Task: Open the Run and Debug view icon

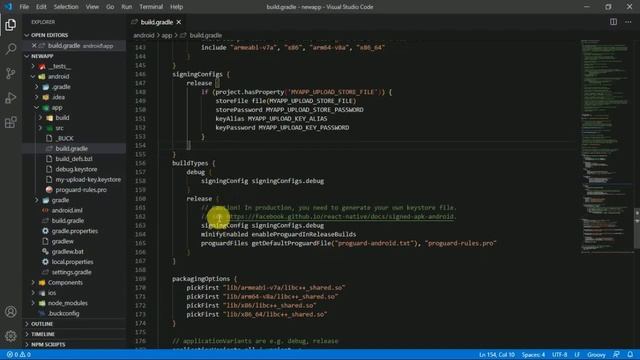Action: 11,98
